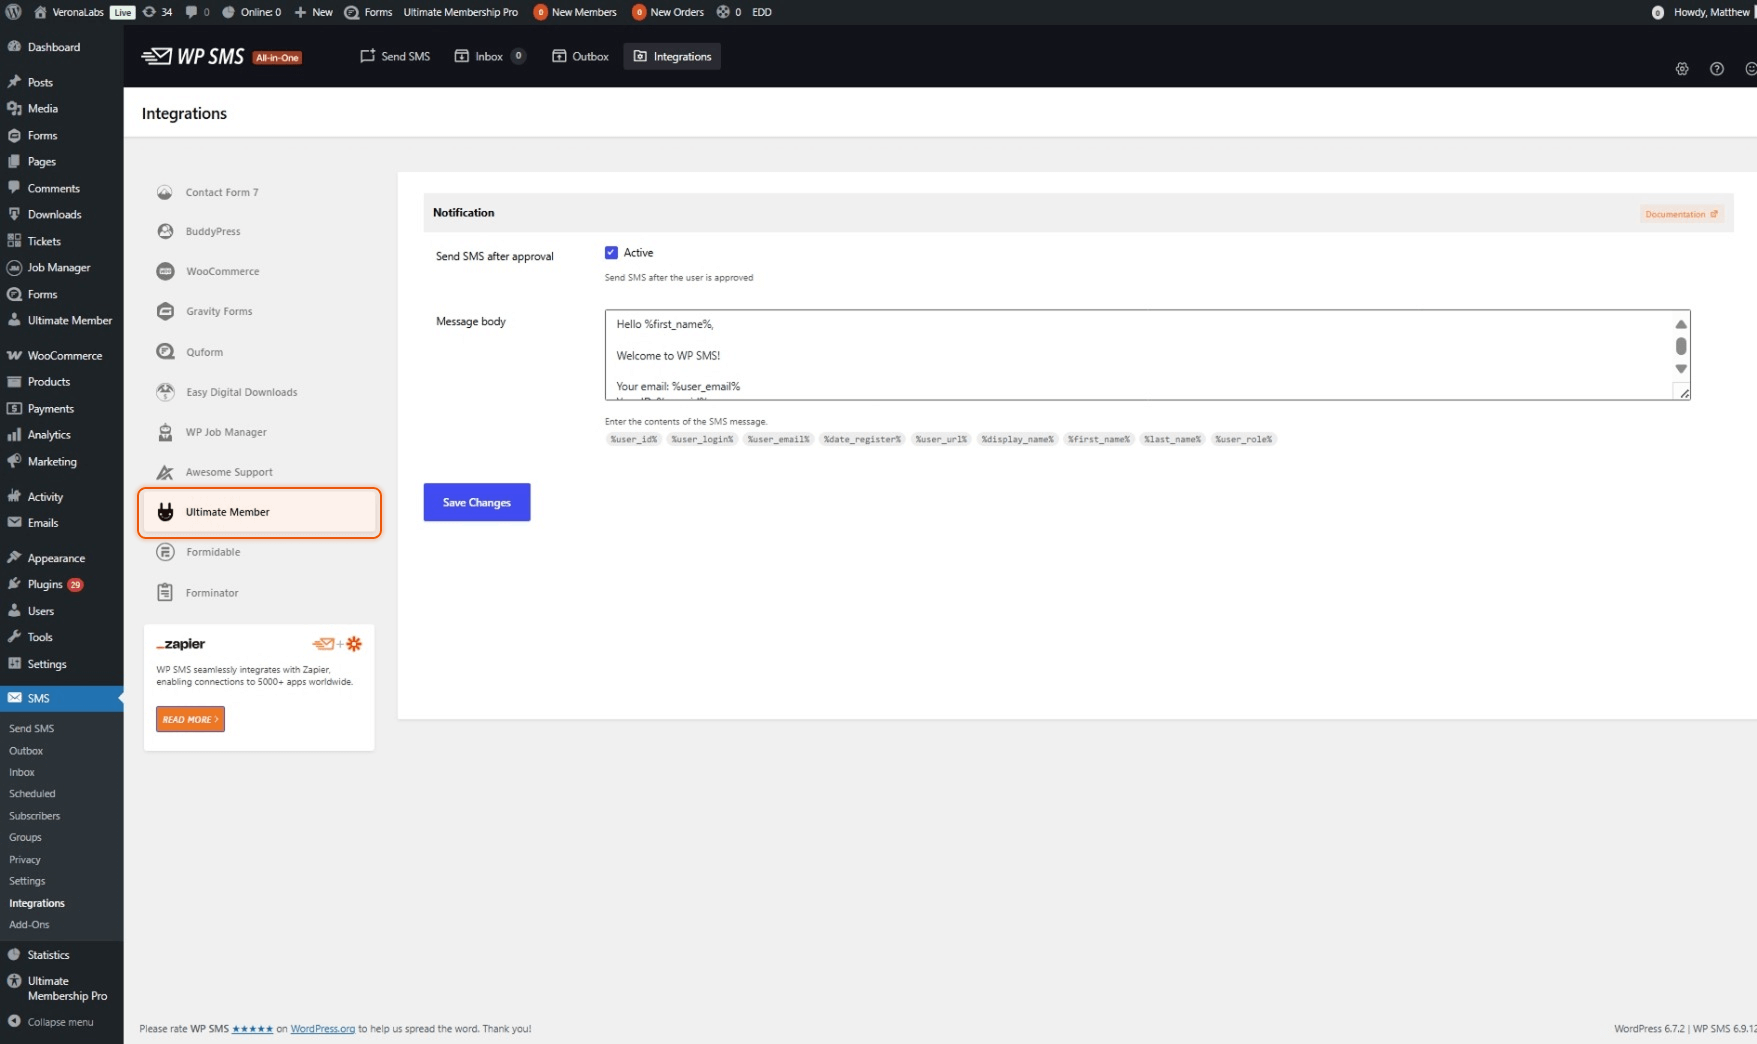Open the Scheduled submenu item
This screenshot has height=1044, width=1757.
[32, 794]
